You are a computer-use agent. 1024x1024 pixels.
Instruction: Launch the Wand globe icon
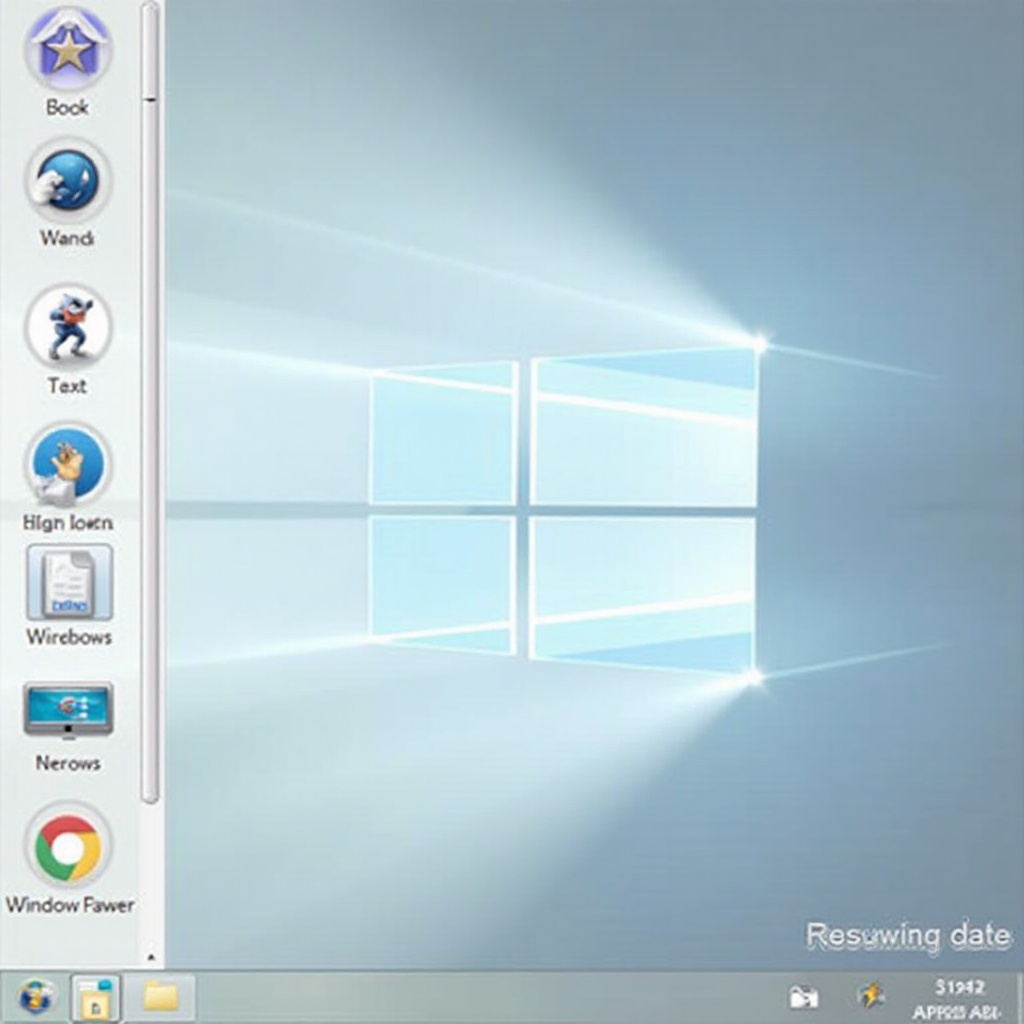click(x=68, y=181)
